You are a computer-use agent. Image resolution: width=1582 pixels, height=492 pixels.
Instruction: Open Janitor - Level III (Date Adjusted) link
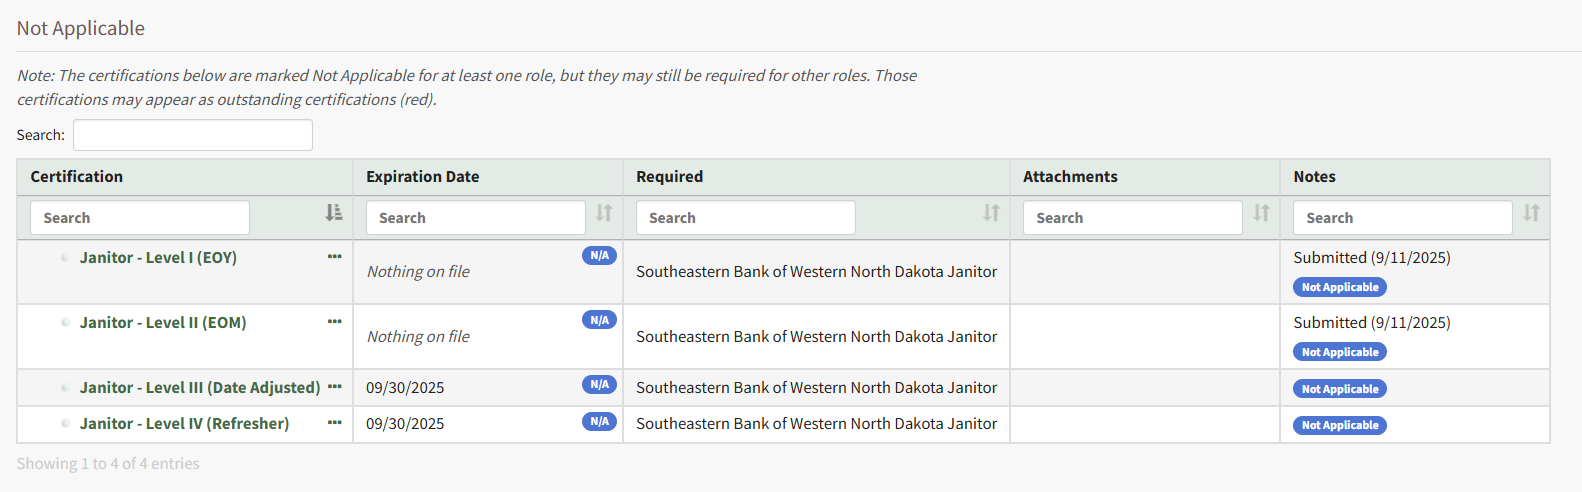click(200, 388)
